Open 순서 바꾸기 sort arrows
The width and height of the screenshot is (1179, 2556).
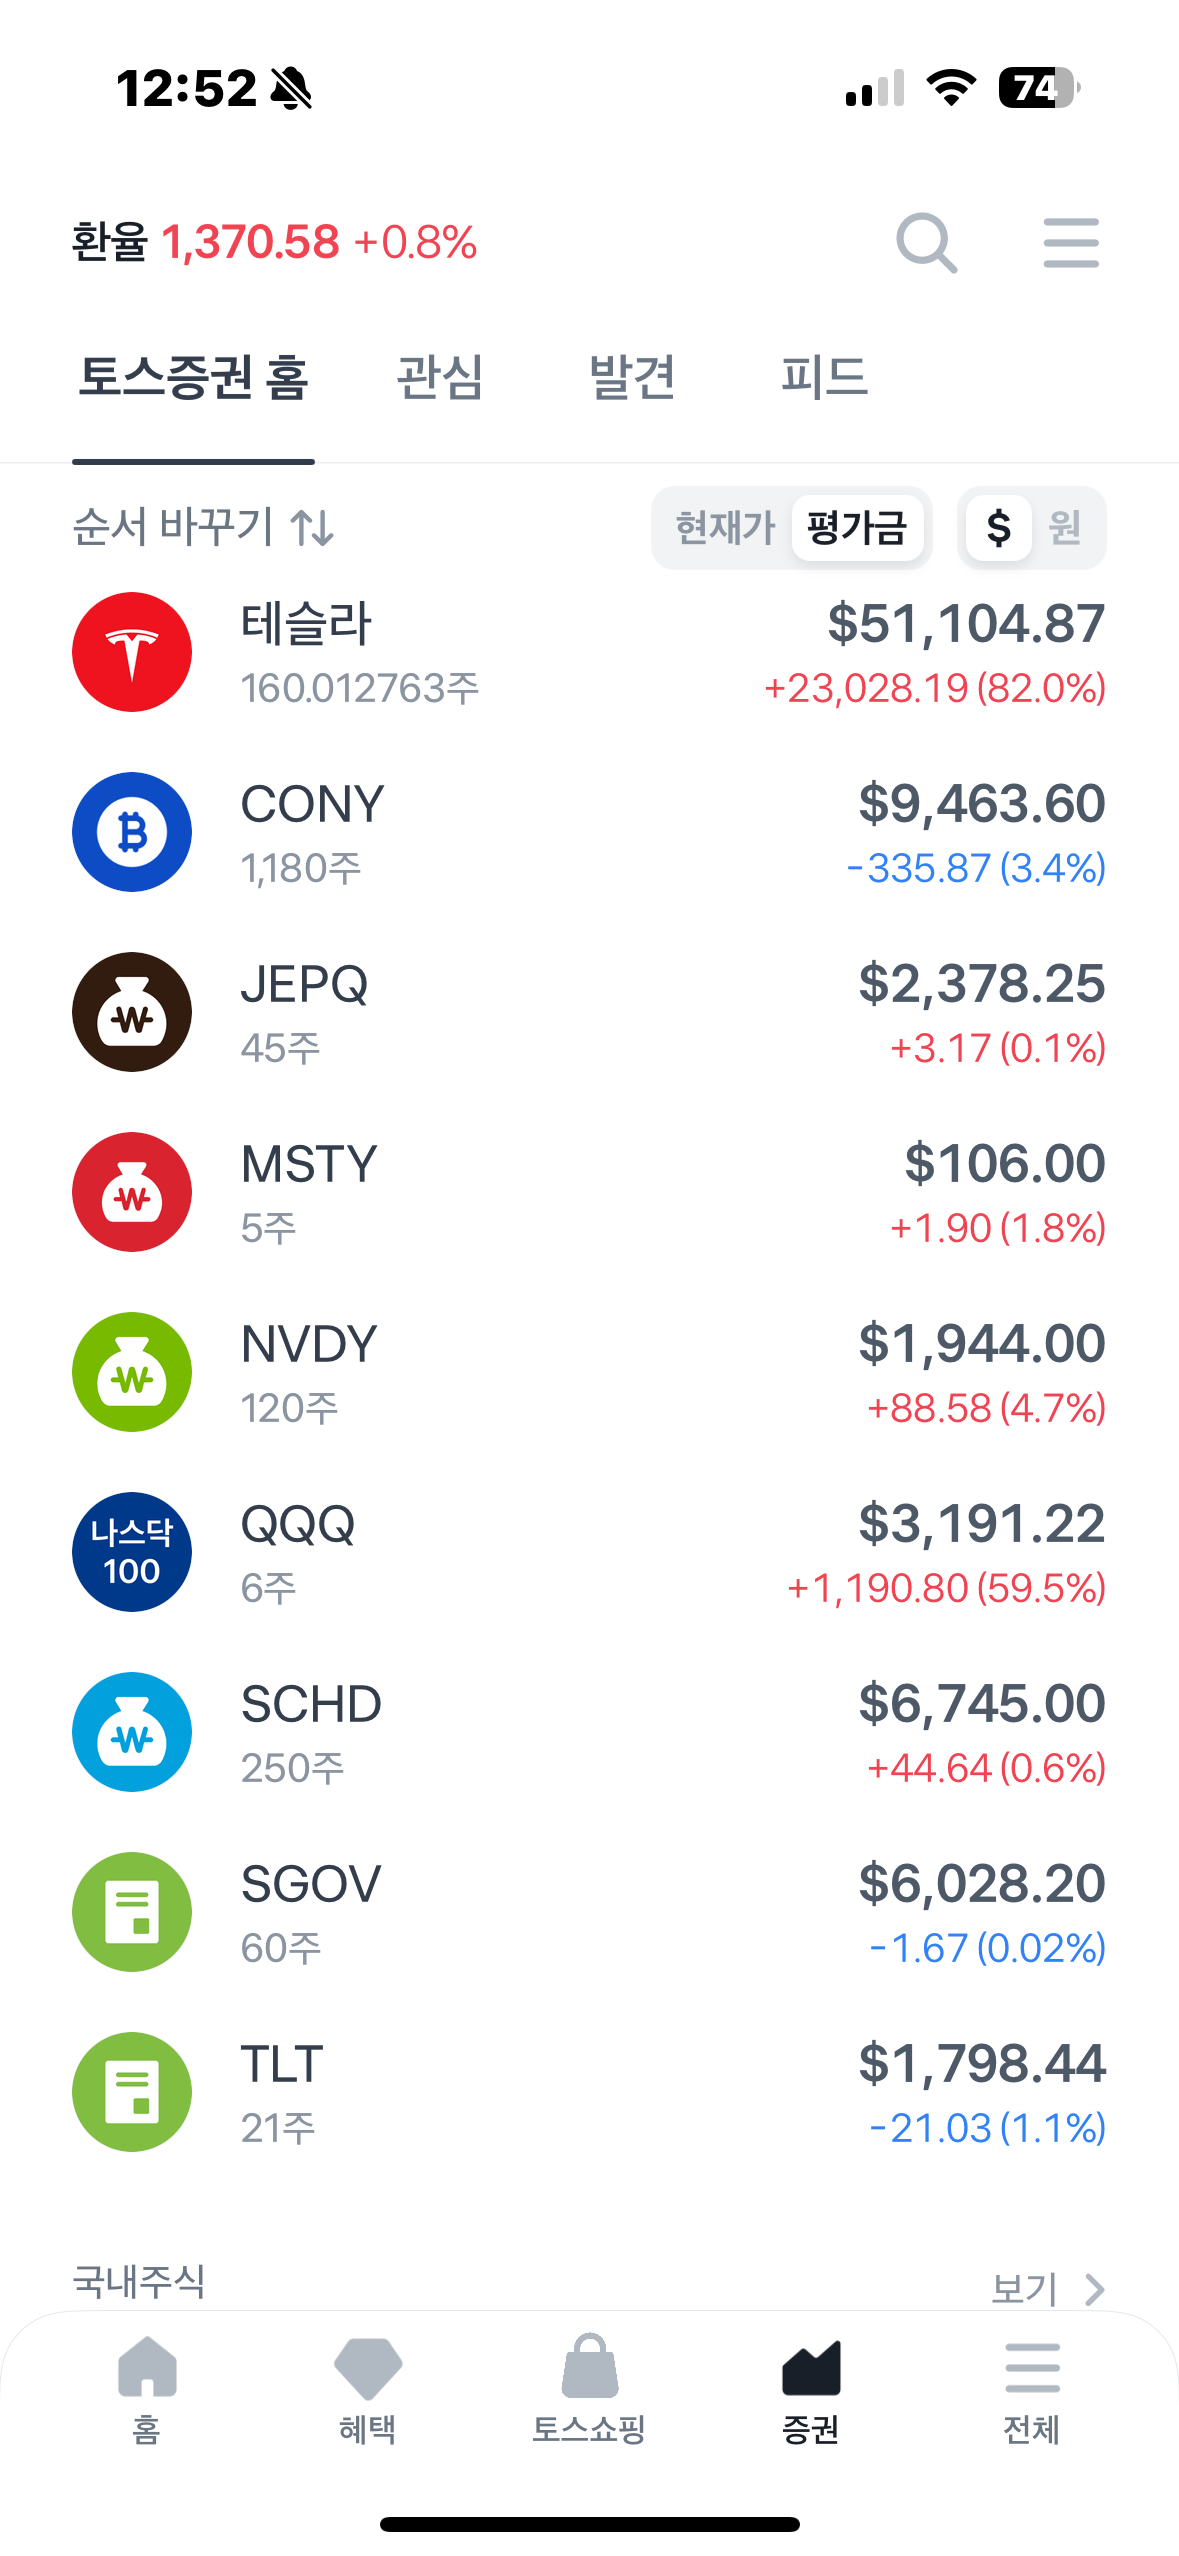pyautogui.click(x=203, y=527)
